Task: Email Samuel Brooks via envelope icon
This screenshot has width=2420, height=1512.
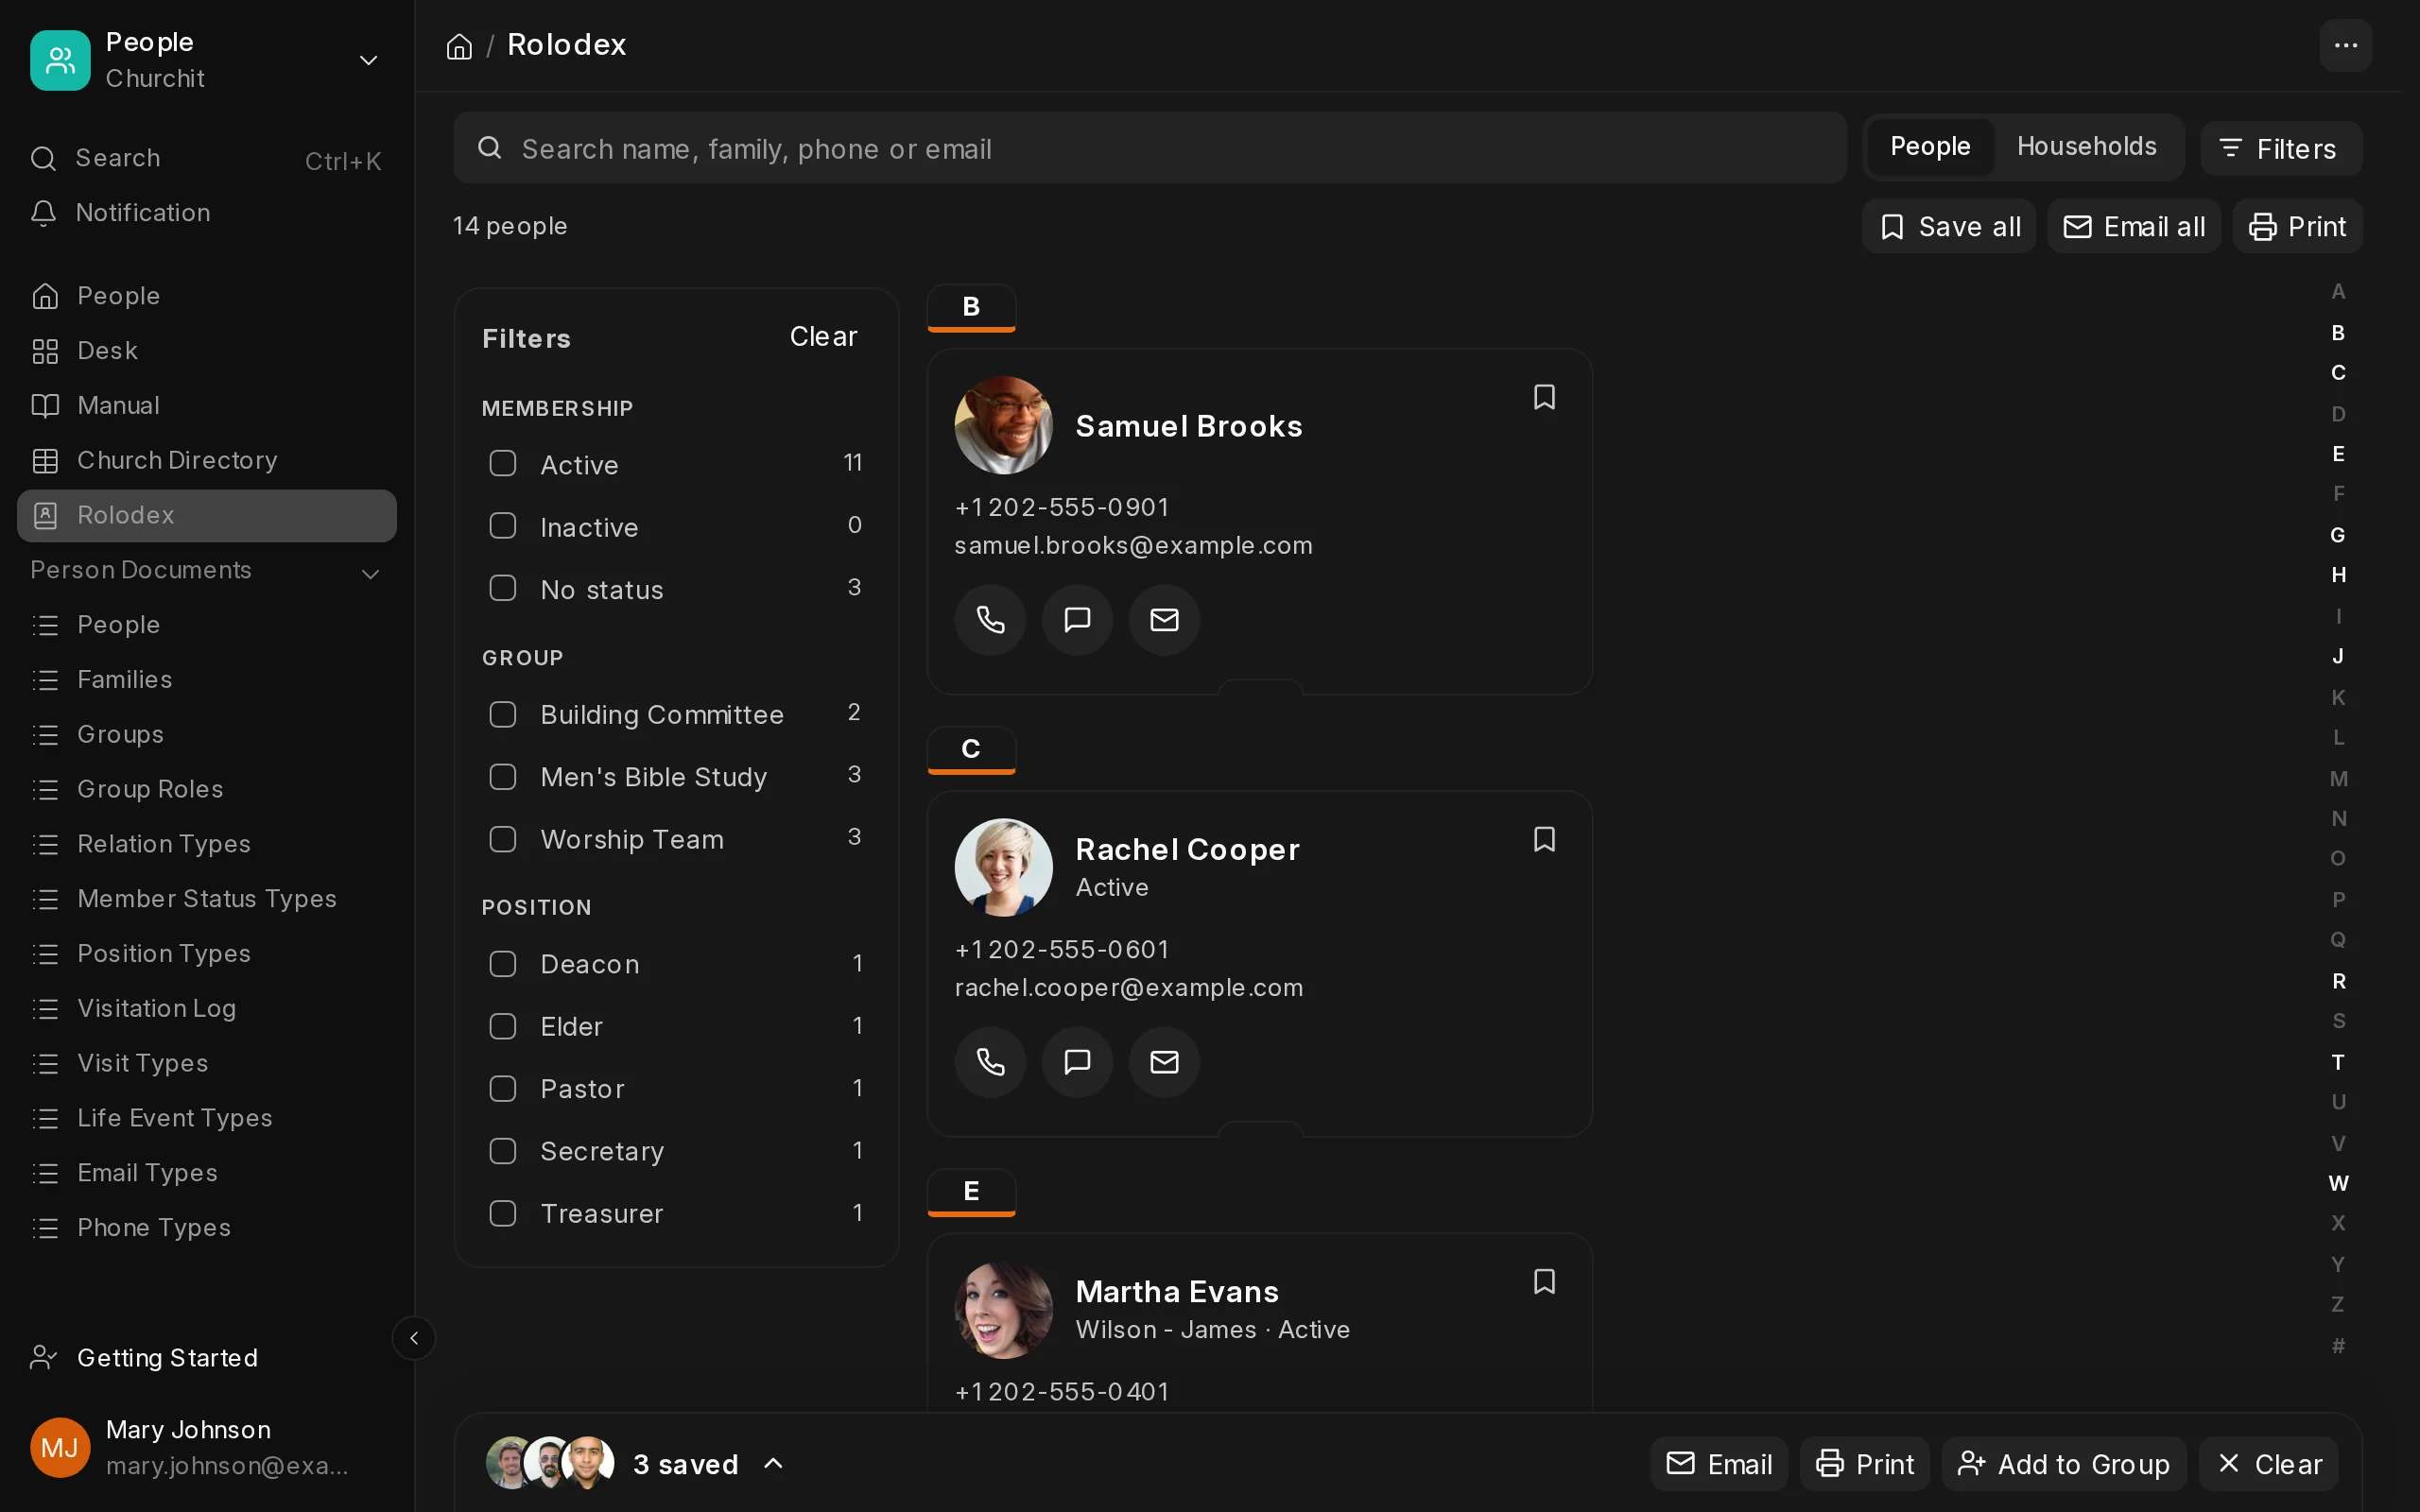Action: click(x=1164, y=620)
